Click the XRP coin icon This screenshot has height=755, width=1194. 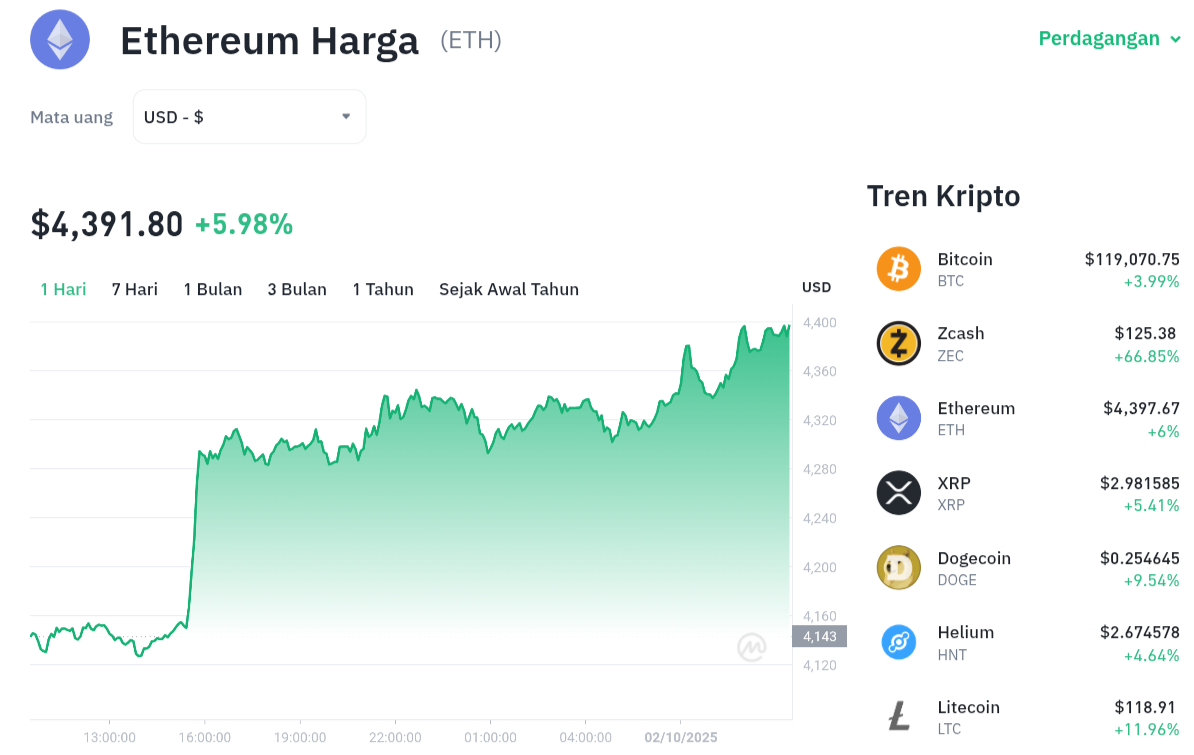[898, 493]
